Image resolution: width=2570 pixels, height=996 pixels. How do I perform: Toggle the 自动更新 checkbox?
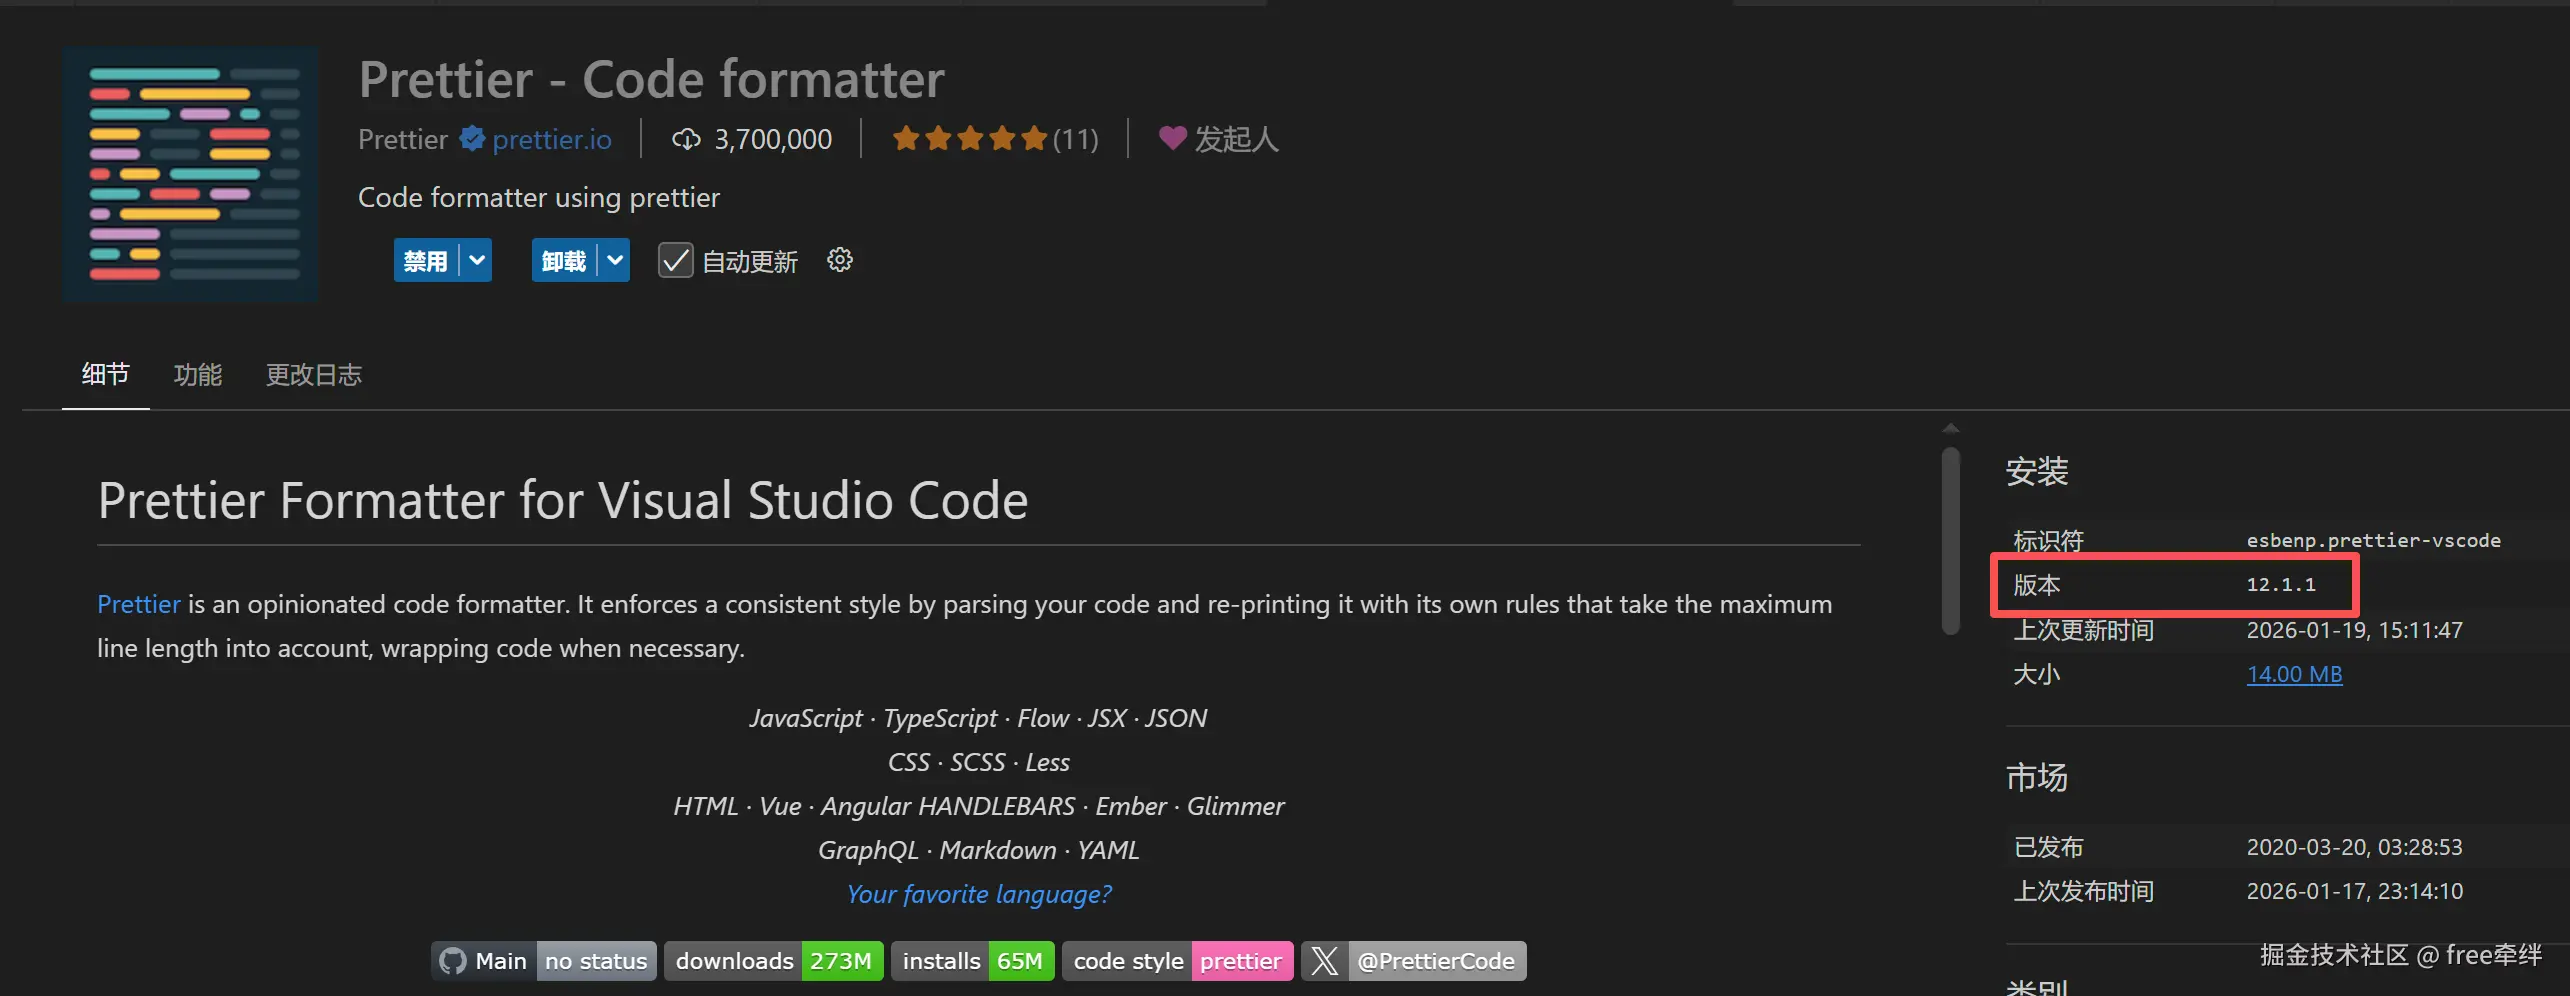point(676,261)
